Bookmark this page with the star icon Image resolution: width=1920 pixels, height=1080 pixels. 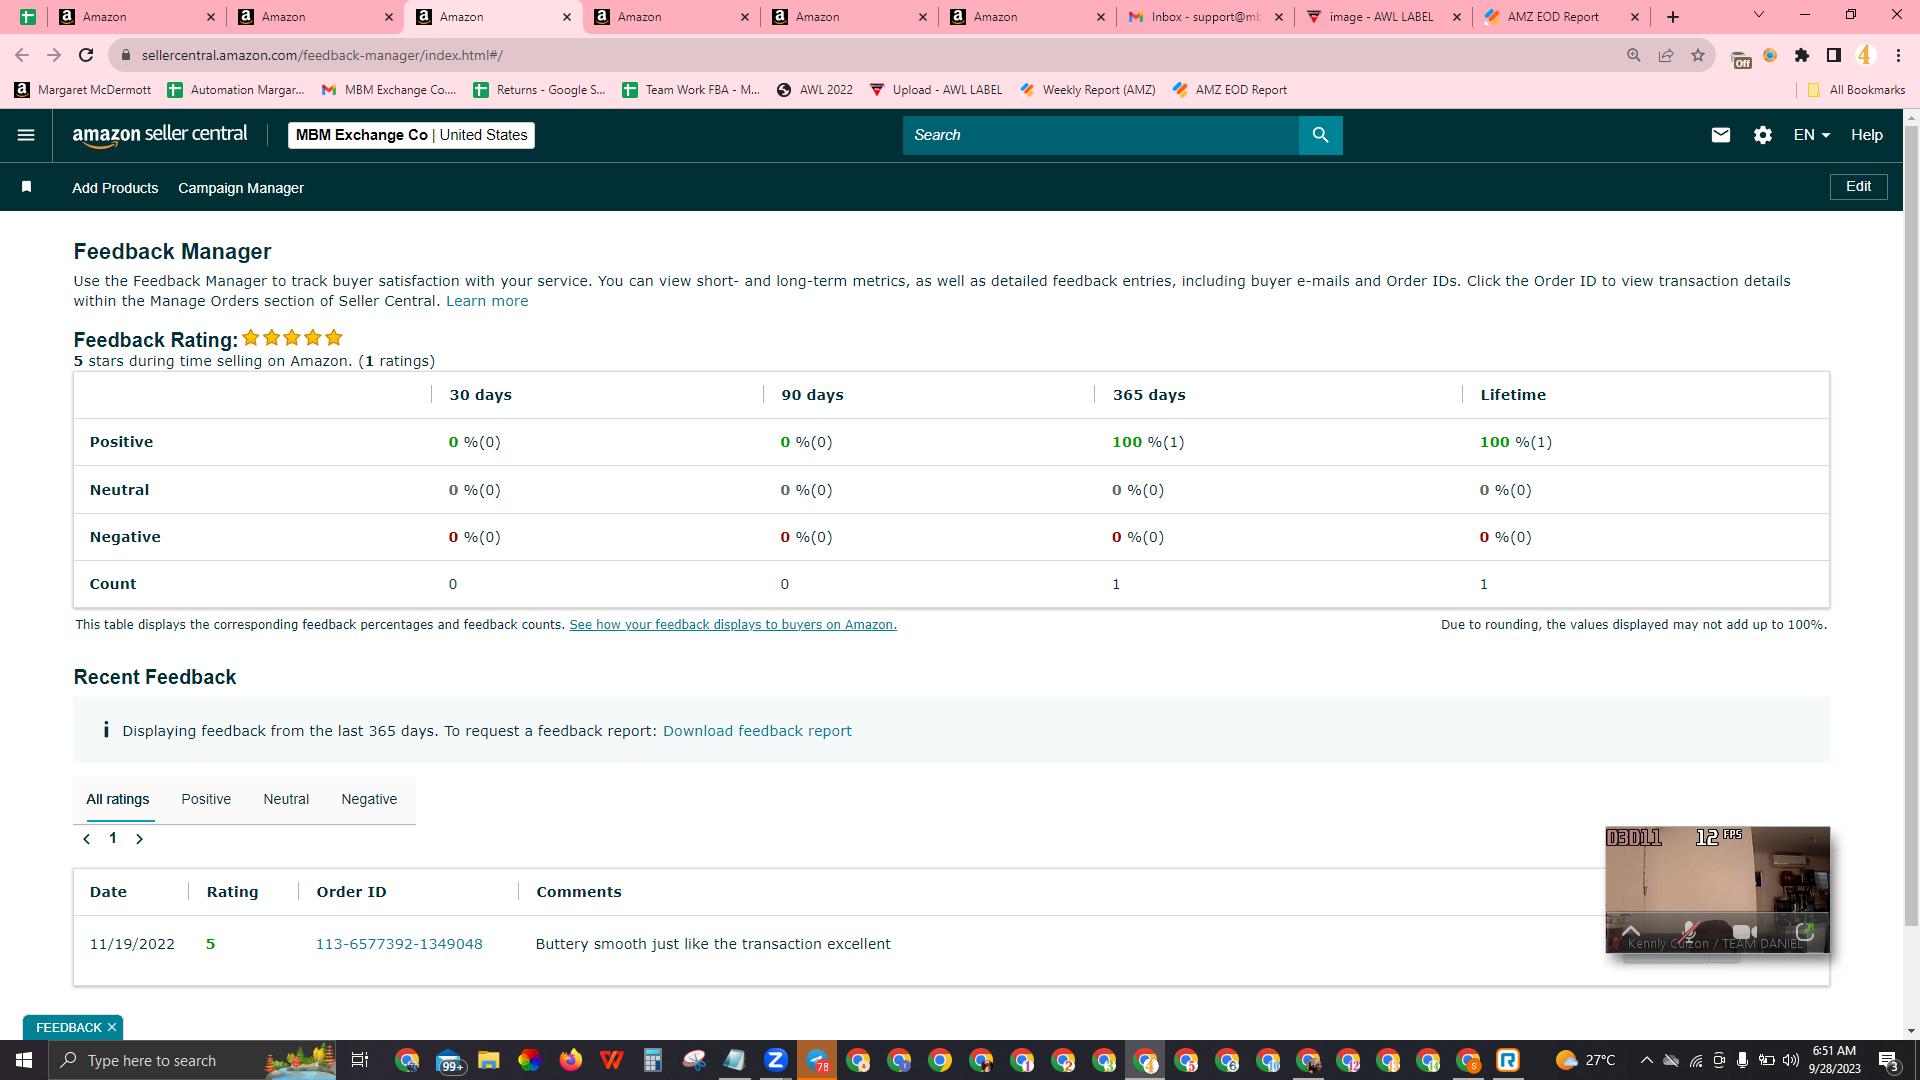coord(1697,55)
